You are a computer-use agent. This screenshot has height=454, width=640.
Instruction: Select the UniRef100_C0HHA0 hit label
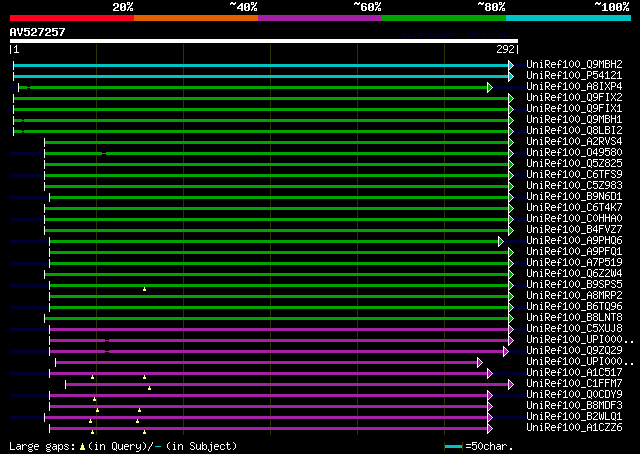[x=574, y=219]
